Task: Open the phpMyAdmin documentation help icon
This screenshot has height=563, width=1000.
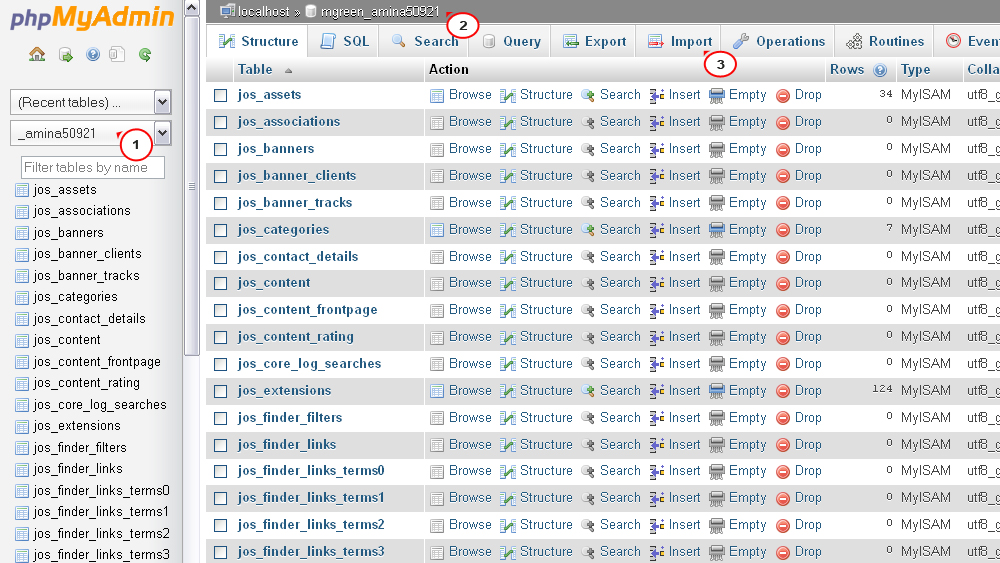Action: click(92, 55)
